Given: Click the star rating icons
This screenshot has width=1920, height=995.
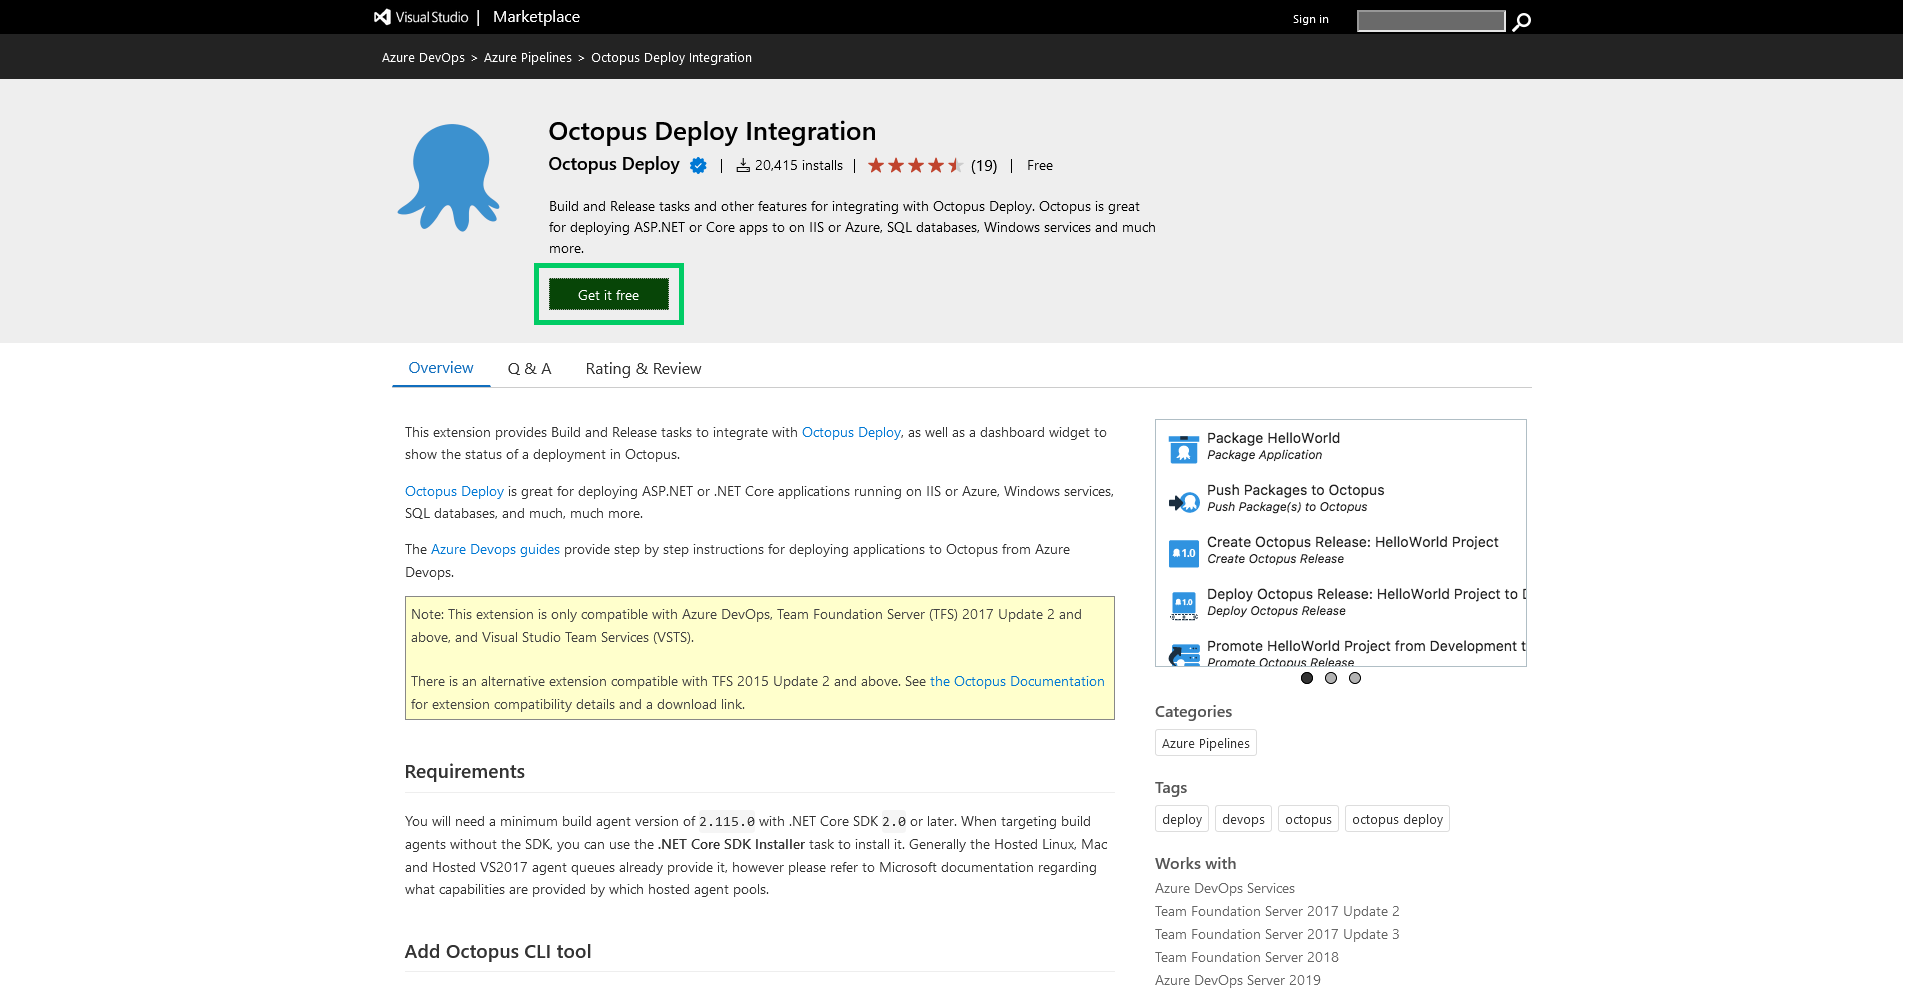Looking at the screenshot, I should [x=915, y=166].
